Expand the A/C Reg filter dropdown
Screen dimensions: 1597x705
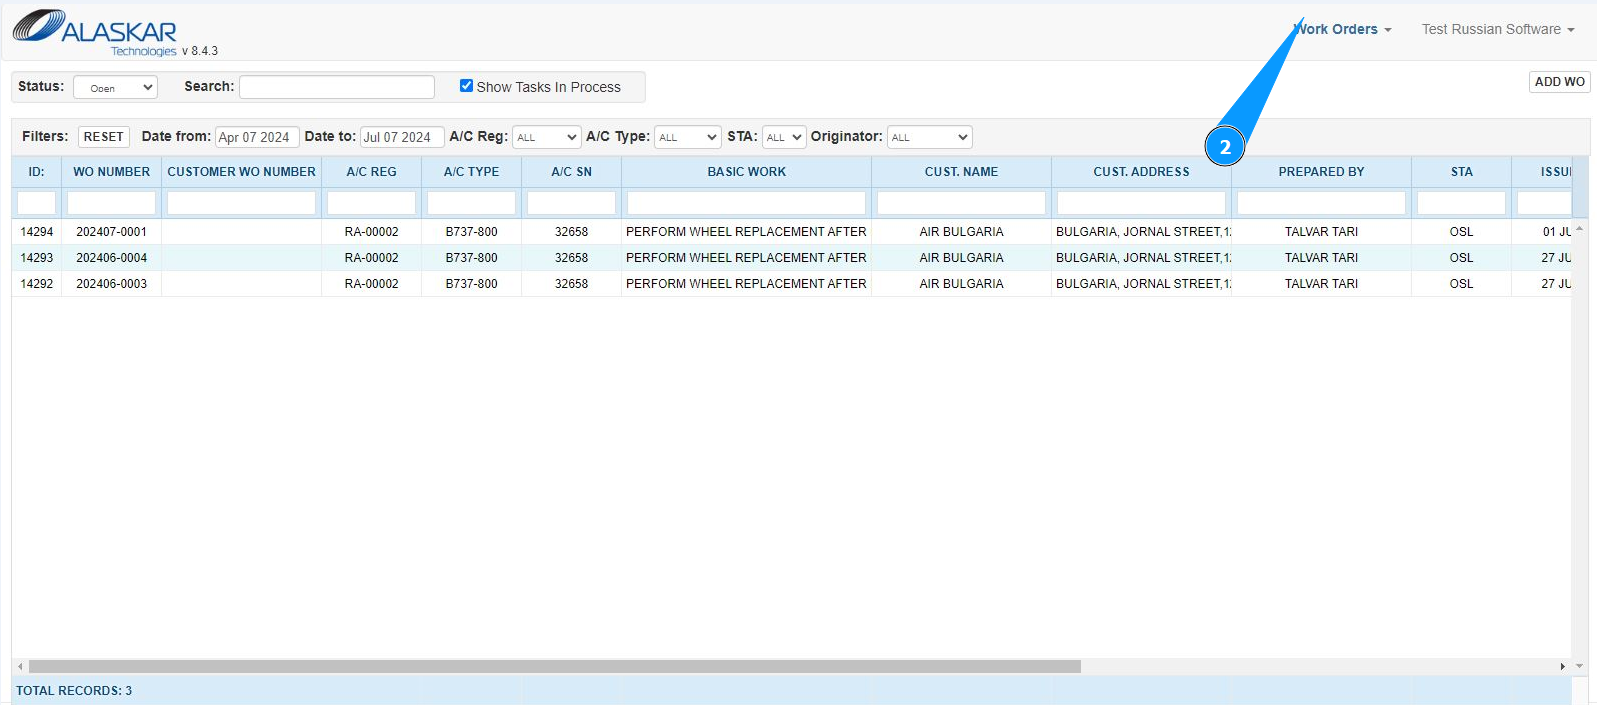[x=546, y=137]
